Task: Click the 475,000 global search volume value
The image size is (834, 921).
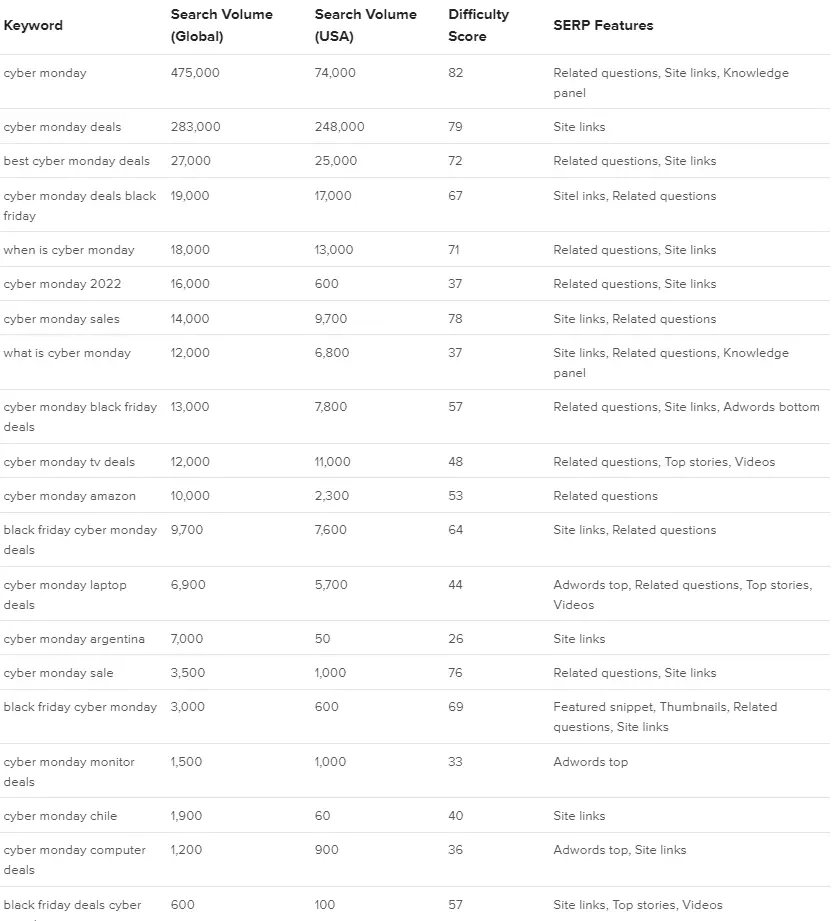Action: coord(195,73)
